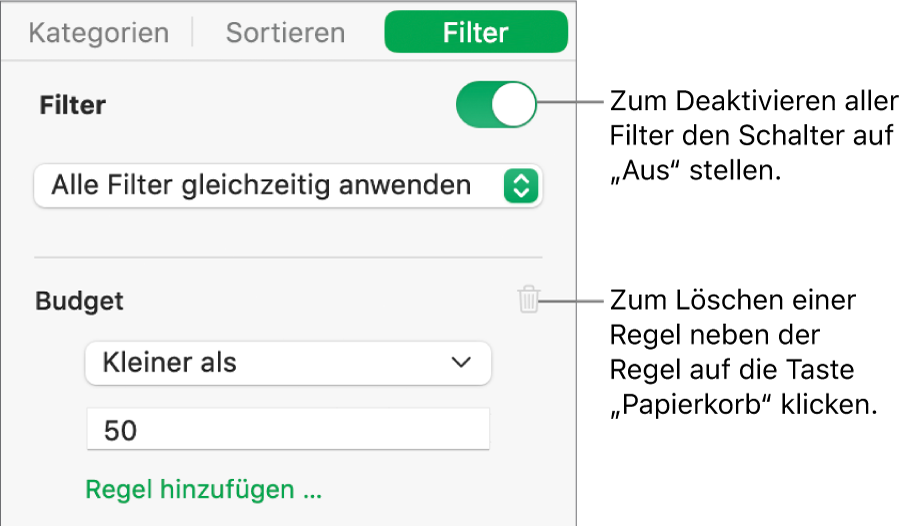The height and width of the screenshot is (526, 918).
Task: Click green up-down arrows on filter mode popup
Action: click(x=521, y=185)
